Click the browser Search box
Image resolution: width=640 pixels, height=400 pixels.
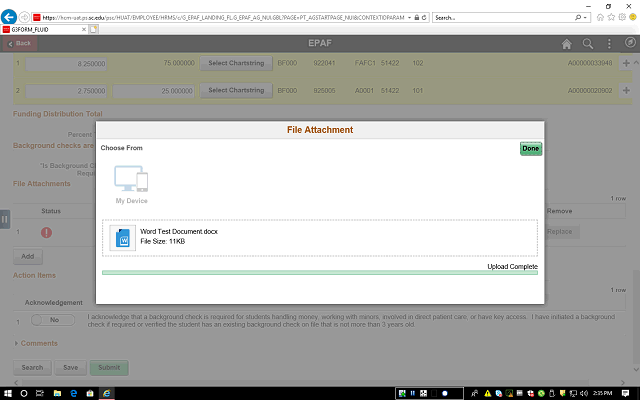pyautogui.click(x=503, y=18)
